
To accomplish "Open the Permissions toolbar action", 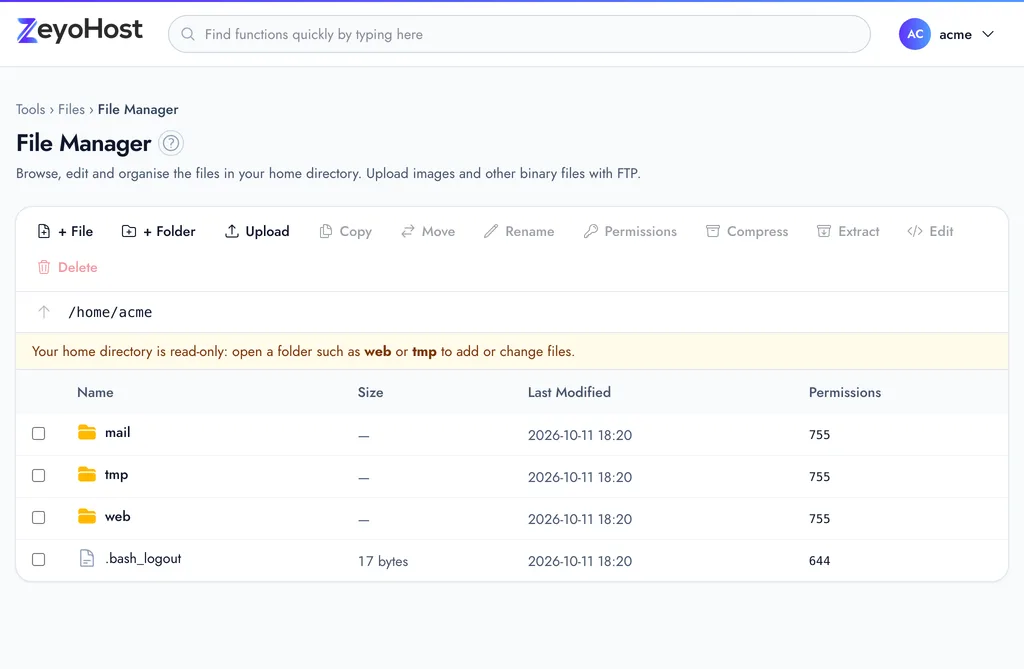I will pyautogui.click(x=630, y=231).
